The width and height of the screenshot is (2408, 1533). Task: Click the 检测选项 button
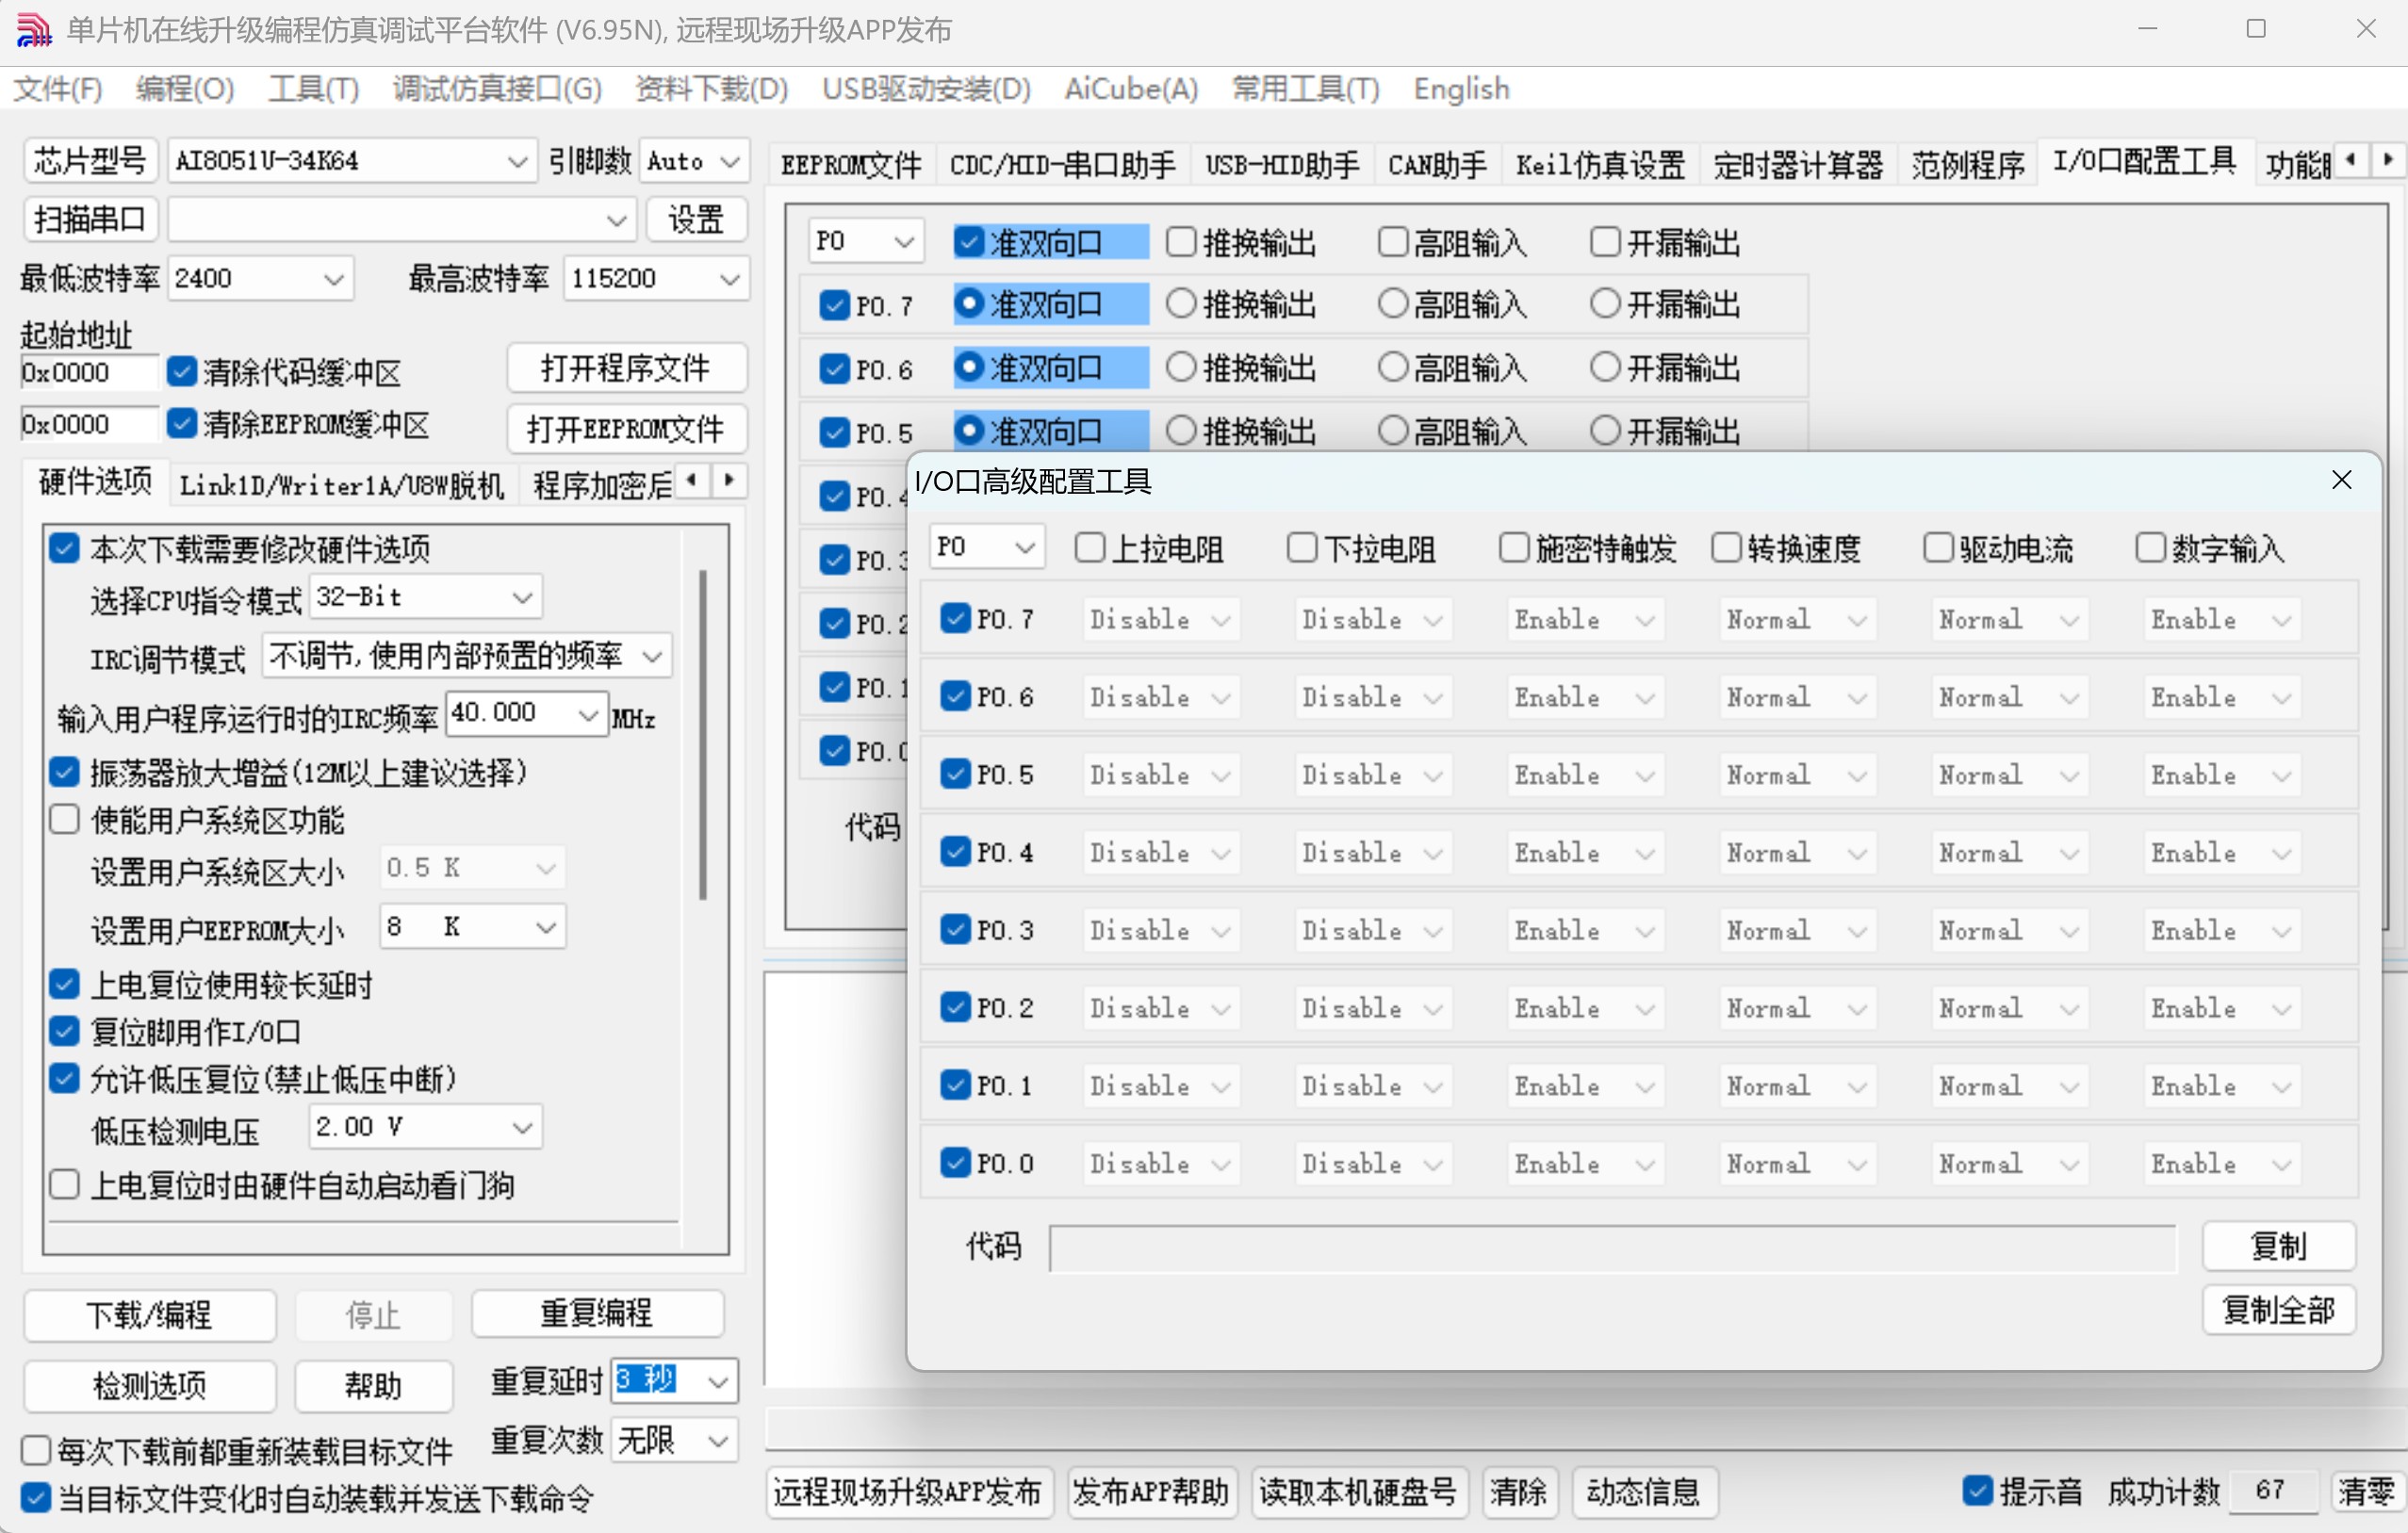tap(149, 1385)
